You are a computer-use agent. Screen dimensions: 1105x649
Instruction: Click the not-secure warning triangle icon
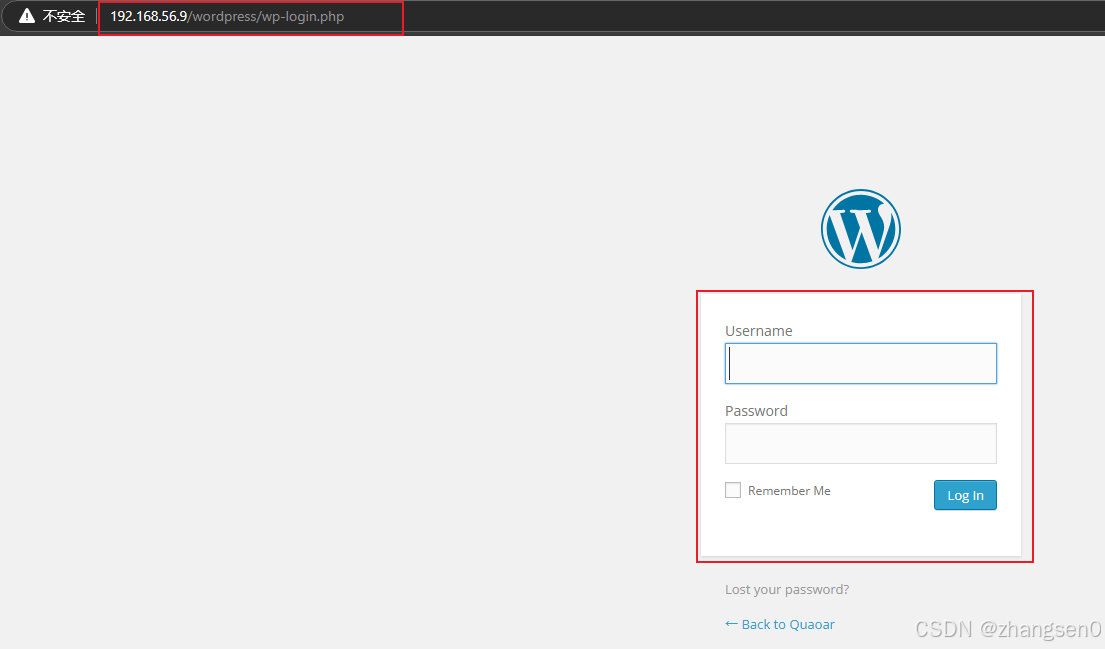(27, 16)
